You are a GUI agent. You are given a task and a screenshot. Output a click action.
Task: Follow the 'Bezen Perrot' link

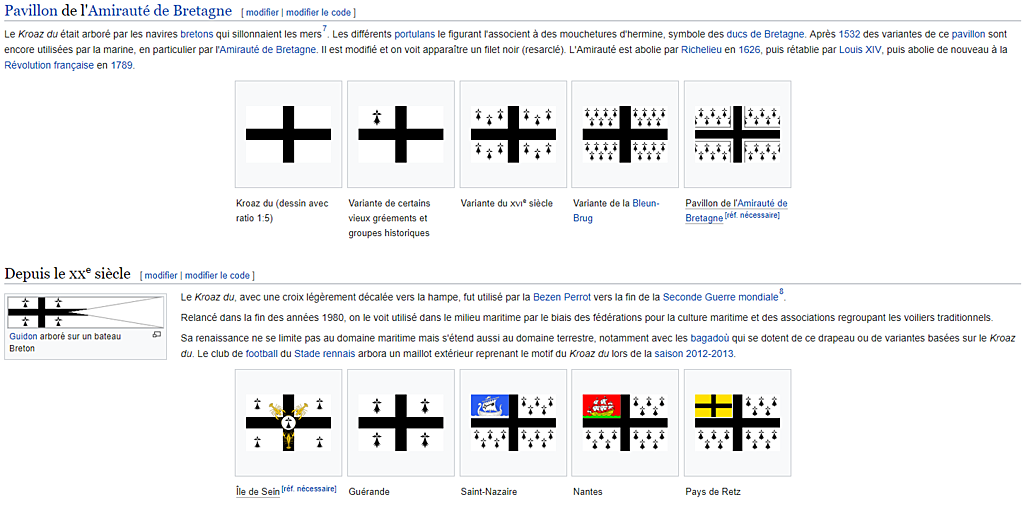coord(562,297)
